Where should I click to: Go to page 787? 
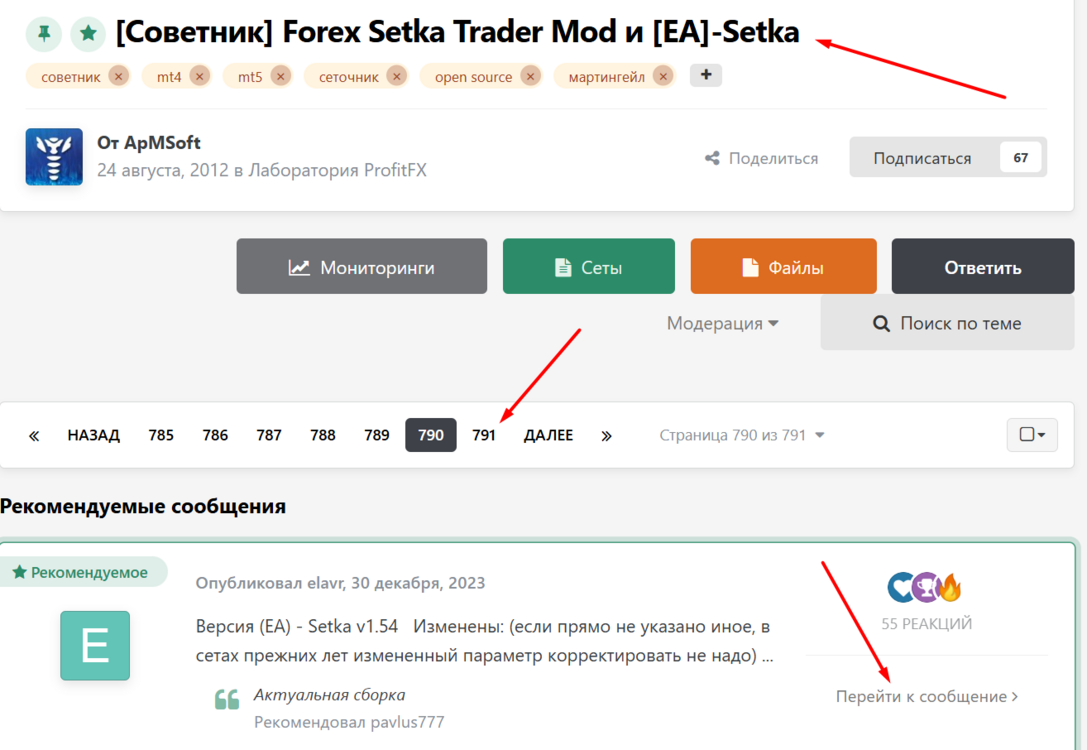pyautogui.click(x=269, y=435)
